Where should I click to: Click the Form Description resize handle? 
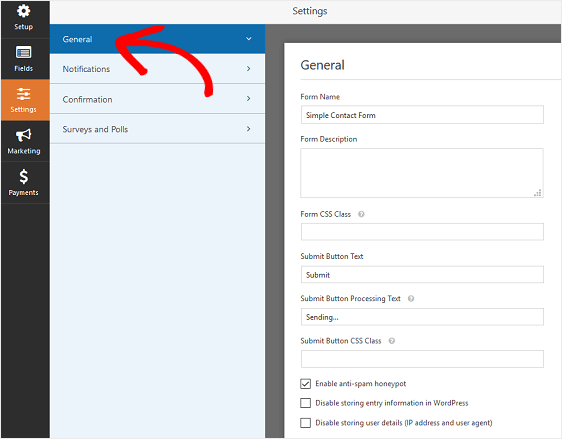pos(538,193)
